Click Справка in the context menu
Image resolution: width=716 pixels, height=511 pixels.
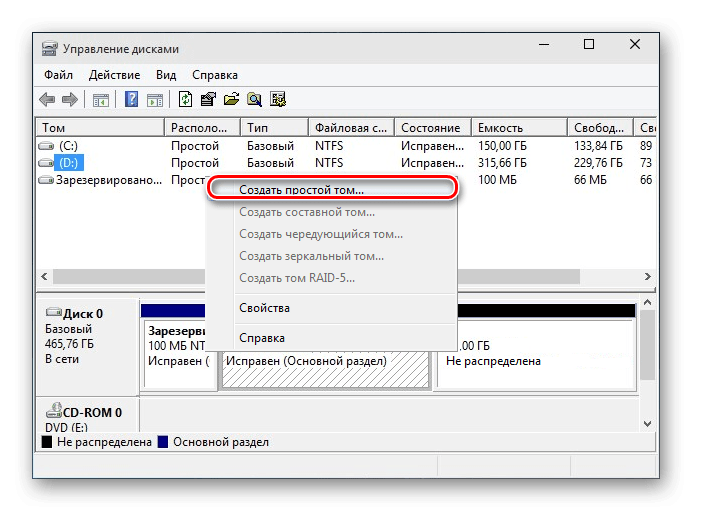262,338
